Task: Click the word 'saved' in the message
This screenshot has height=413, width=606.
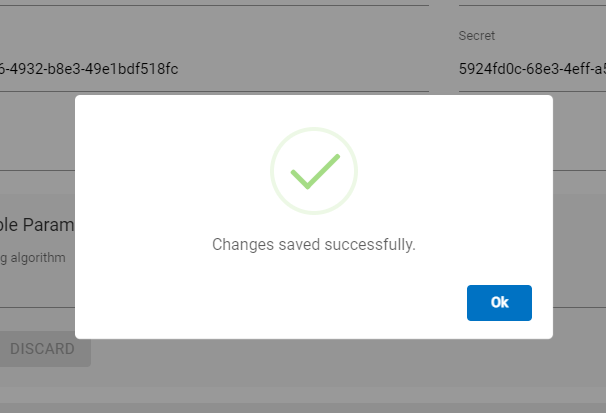Action: [x=302, y=244]
